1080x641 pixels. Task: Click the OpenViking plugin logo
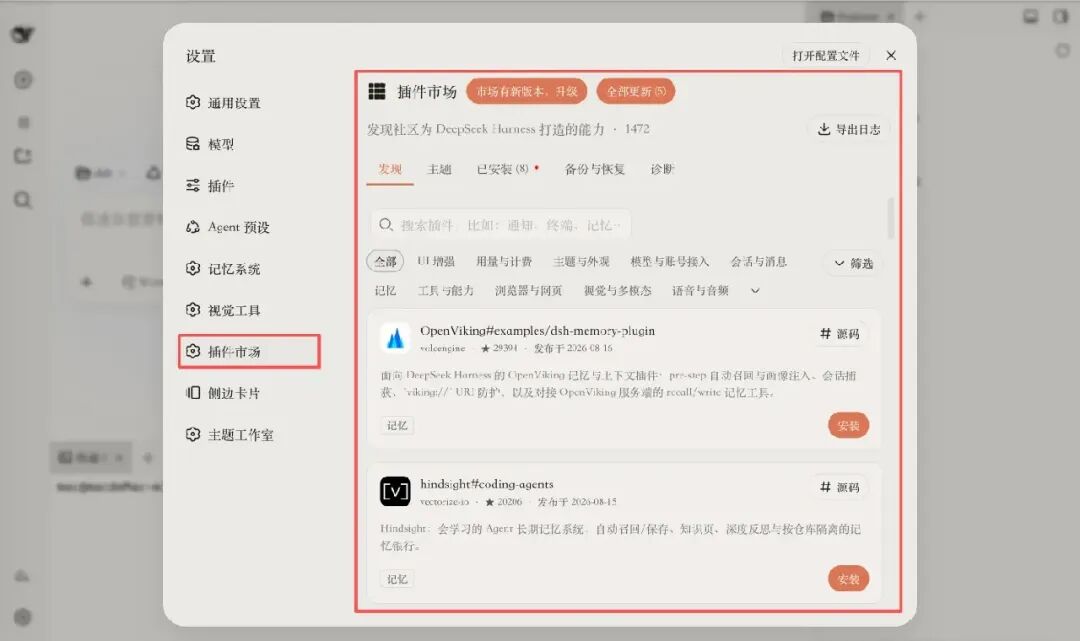coord(395,338)
